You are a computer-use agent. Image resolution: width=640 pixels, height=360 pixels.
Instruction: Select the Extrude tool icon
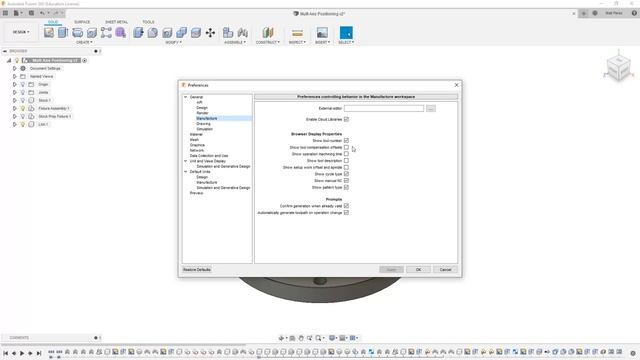[x=63, y=32]
